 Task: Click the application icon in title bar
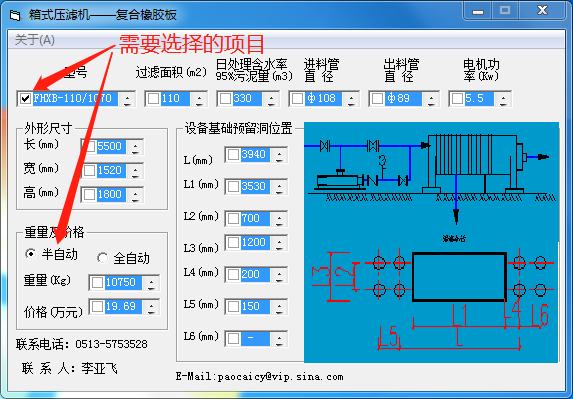click(x=15, y=16)
